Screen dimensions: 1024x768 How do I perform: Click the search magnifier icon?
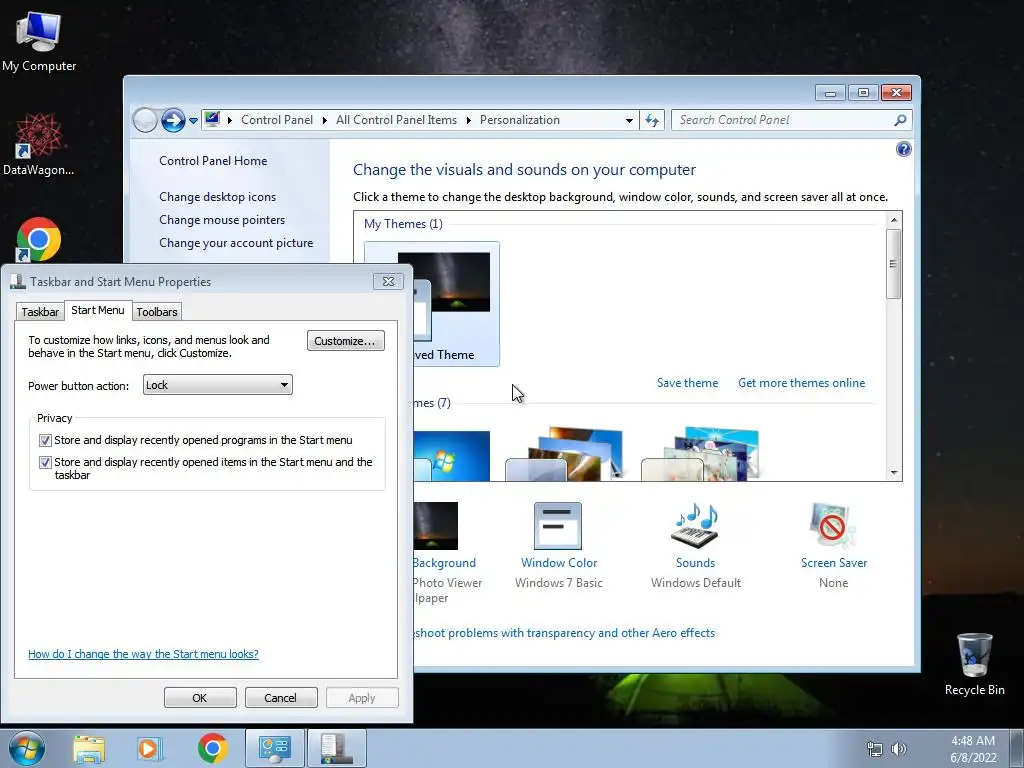[x=901, y=120]
